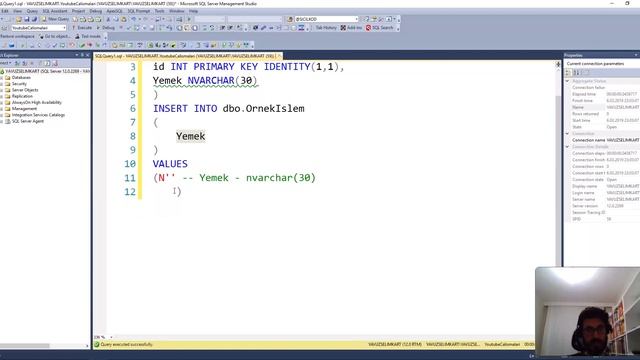The height and width of the screenshot is (360, 640).
Task: Select the Management folder
Action: 24,109
